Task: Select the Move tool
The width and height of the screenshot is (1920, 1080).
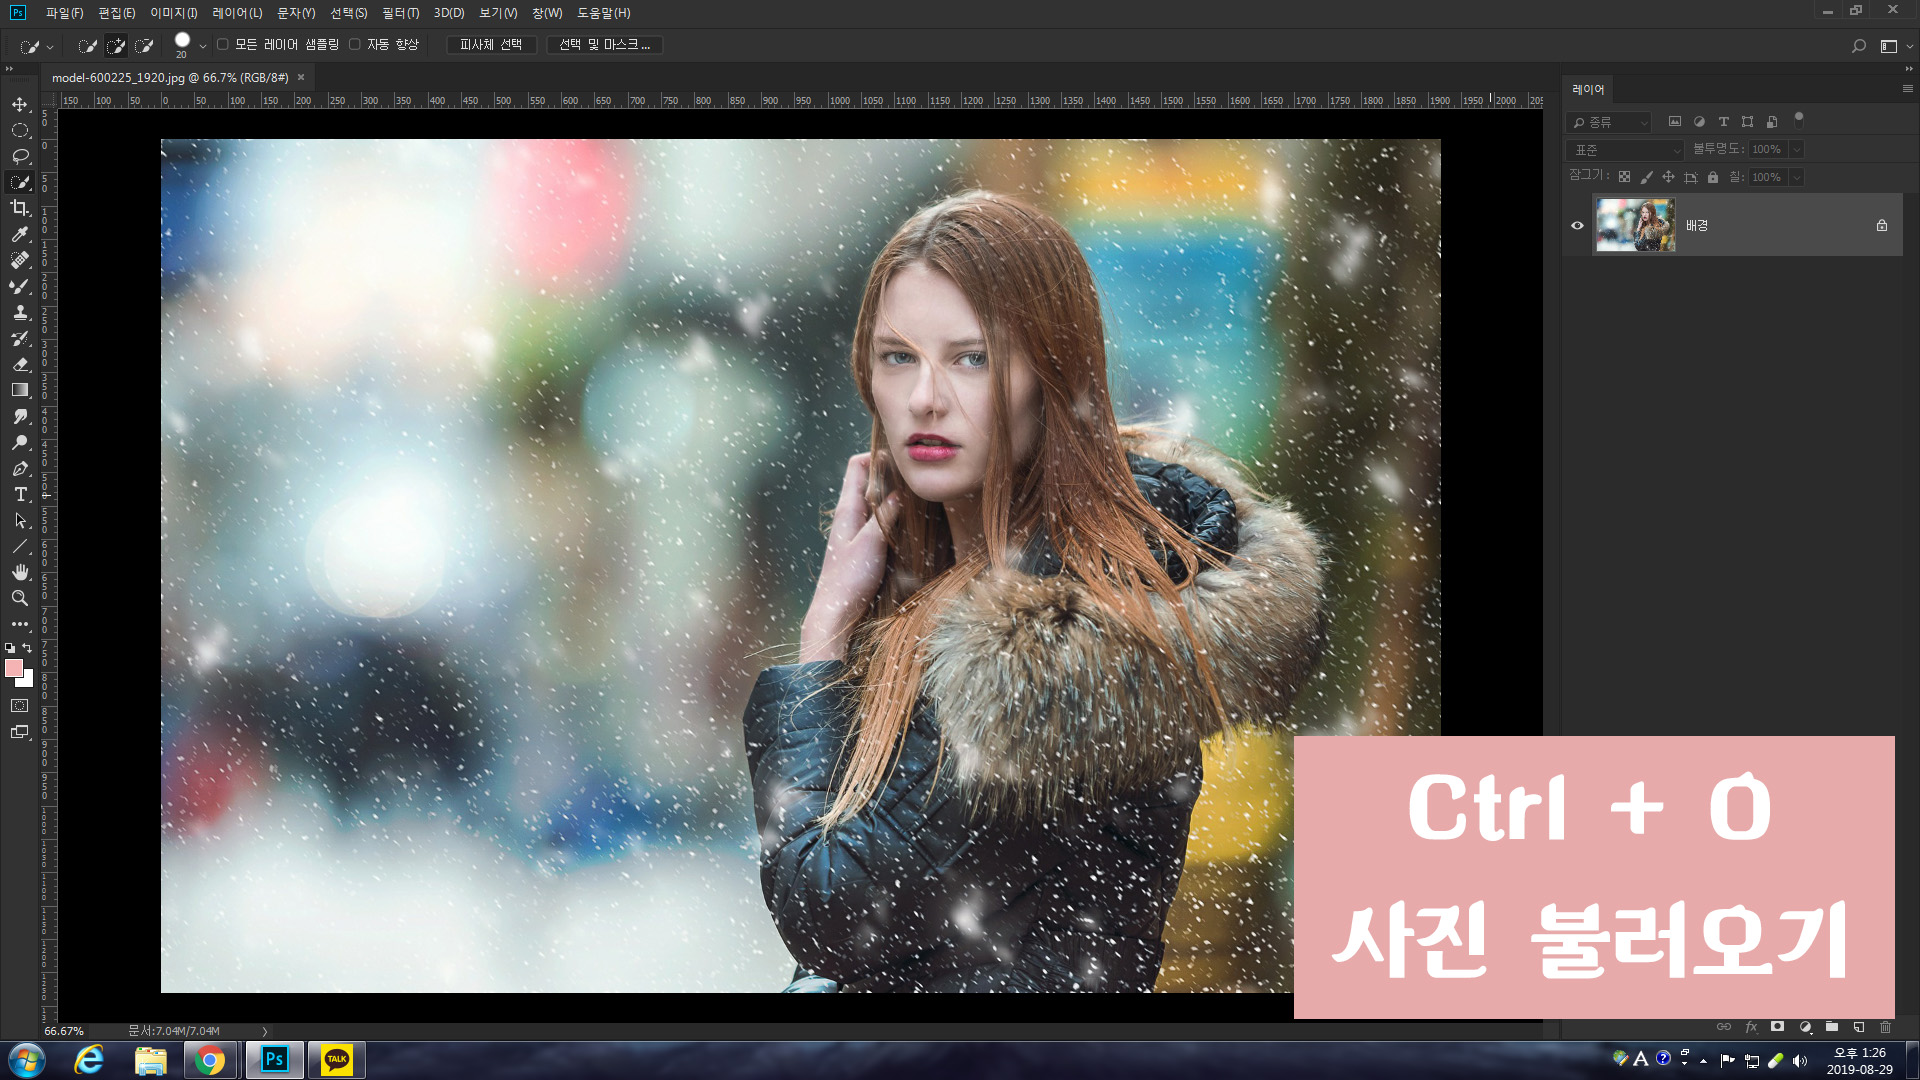Action: tap(20, 105)
